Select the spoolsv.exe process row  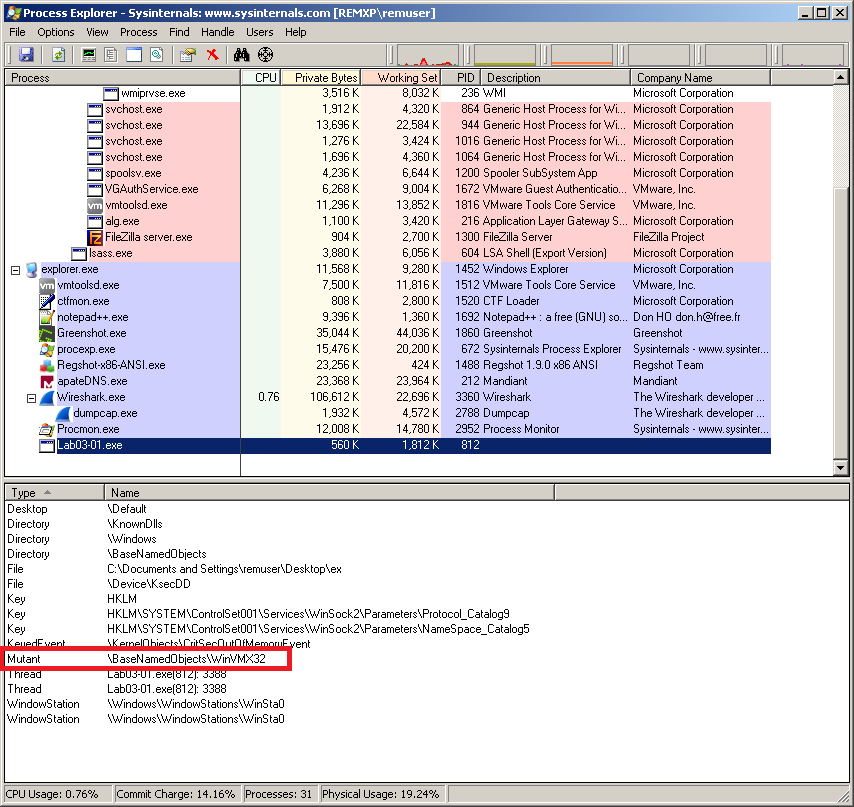388,173
